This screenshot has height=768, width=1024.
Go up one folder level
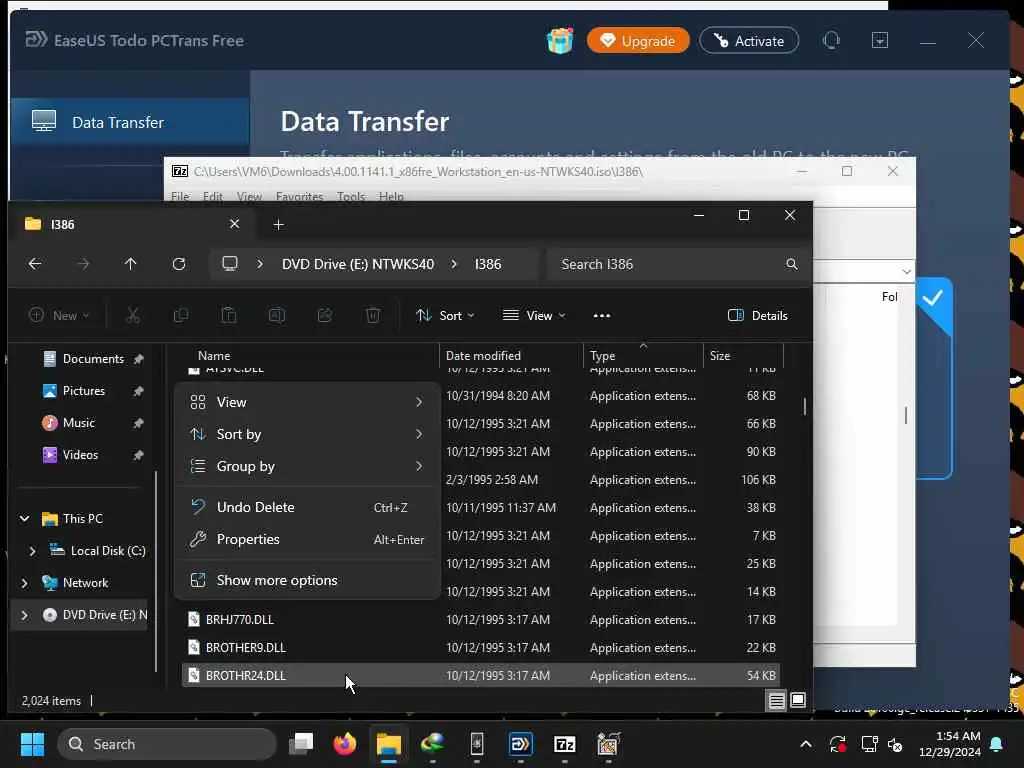(131, 264)
